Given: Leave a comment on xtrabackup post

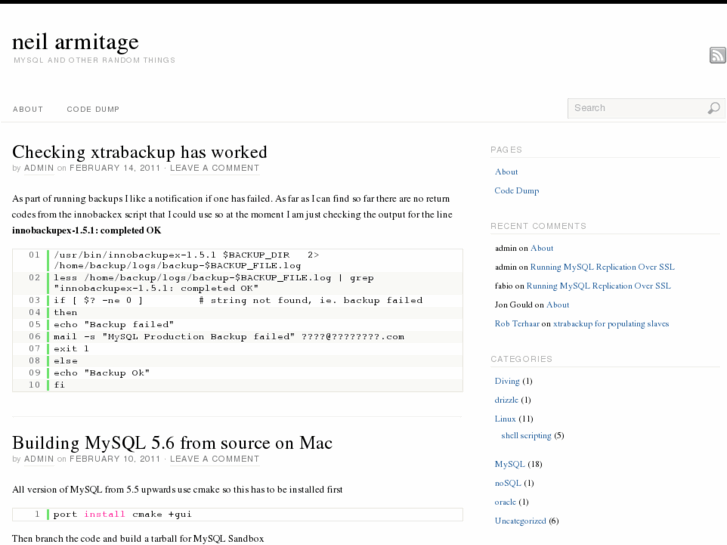Looking at the screenshot, I should click(x=215, y=168).
